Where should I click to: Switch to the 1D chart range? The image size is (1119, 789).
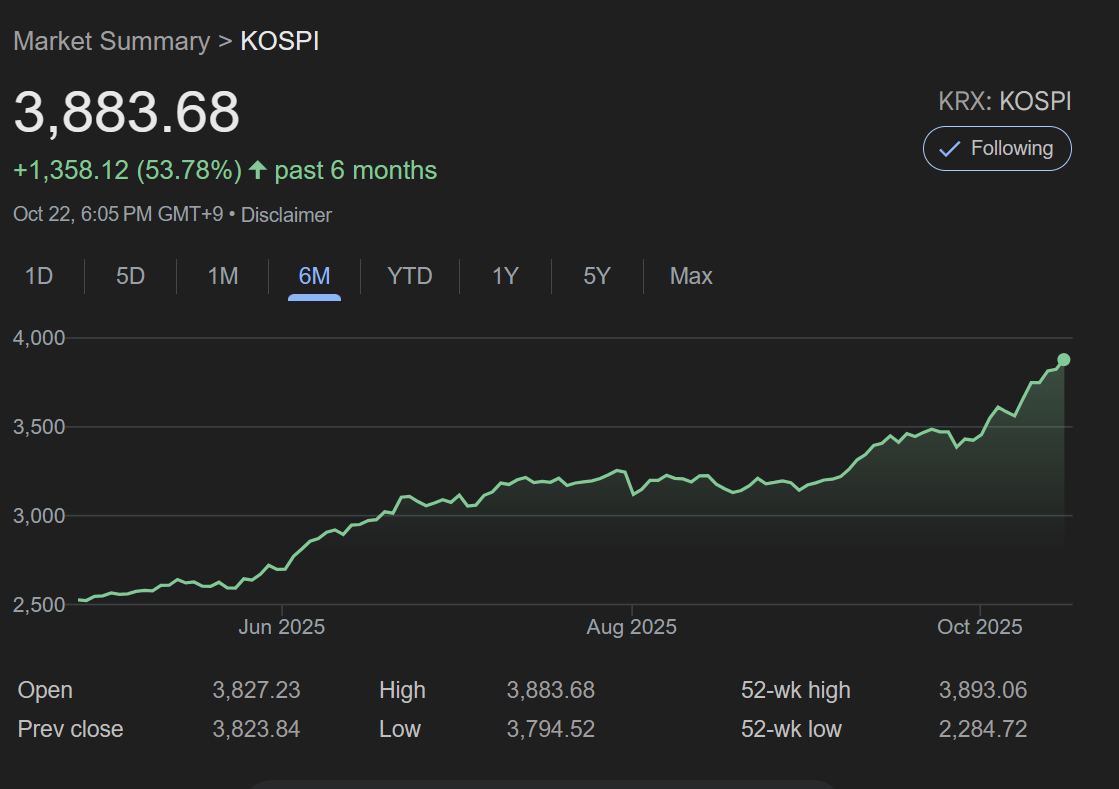point(39,276)
